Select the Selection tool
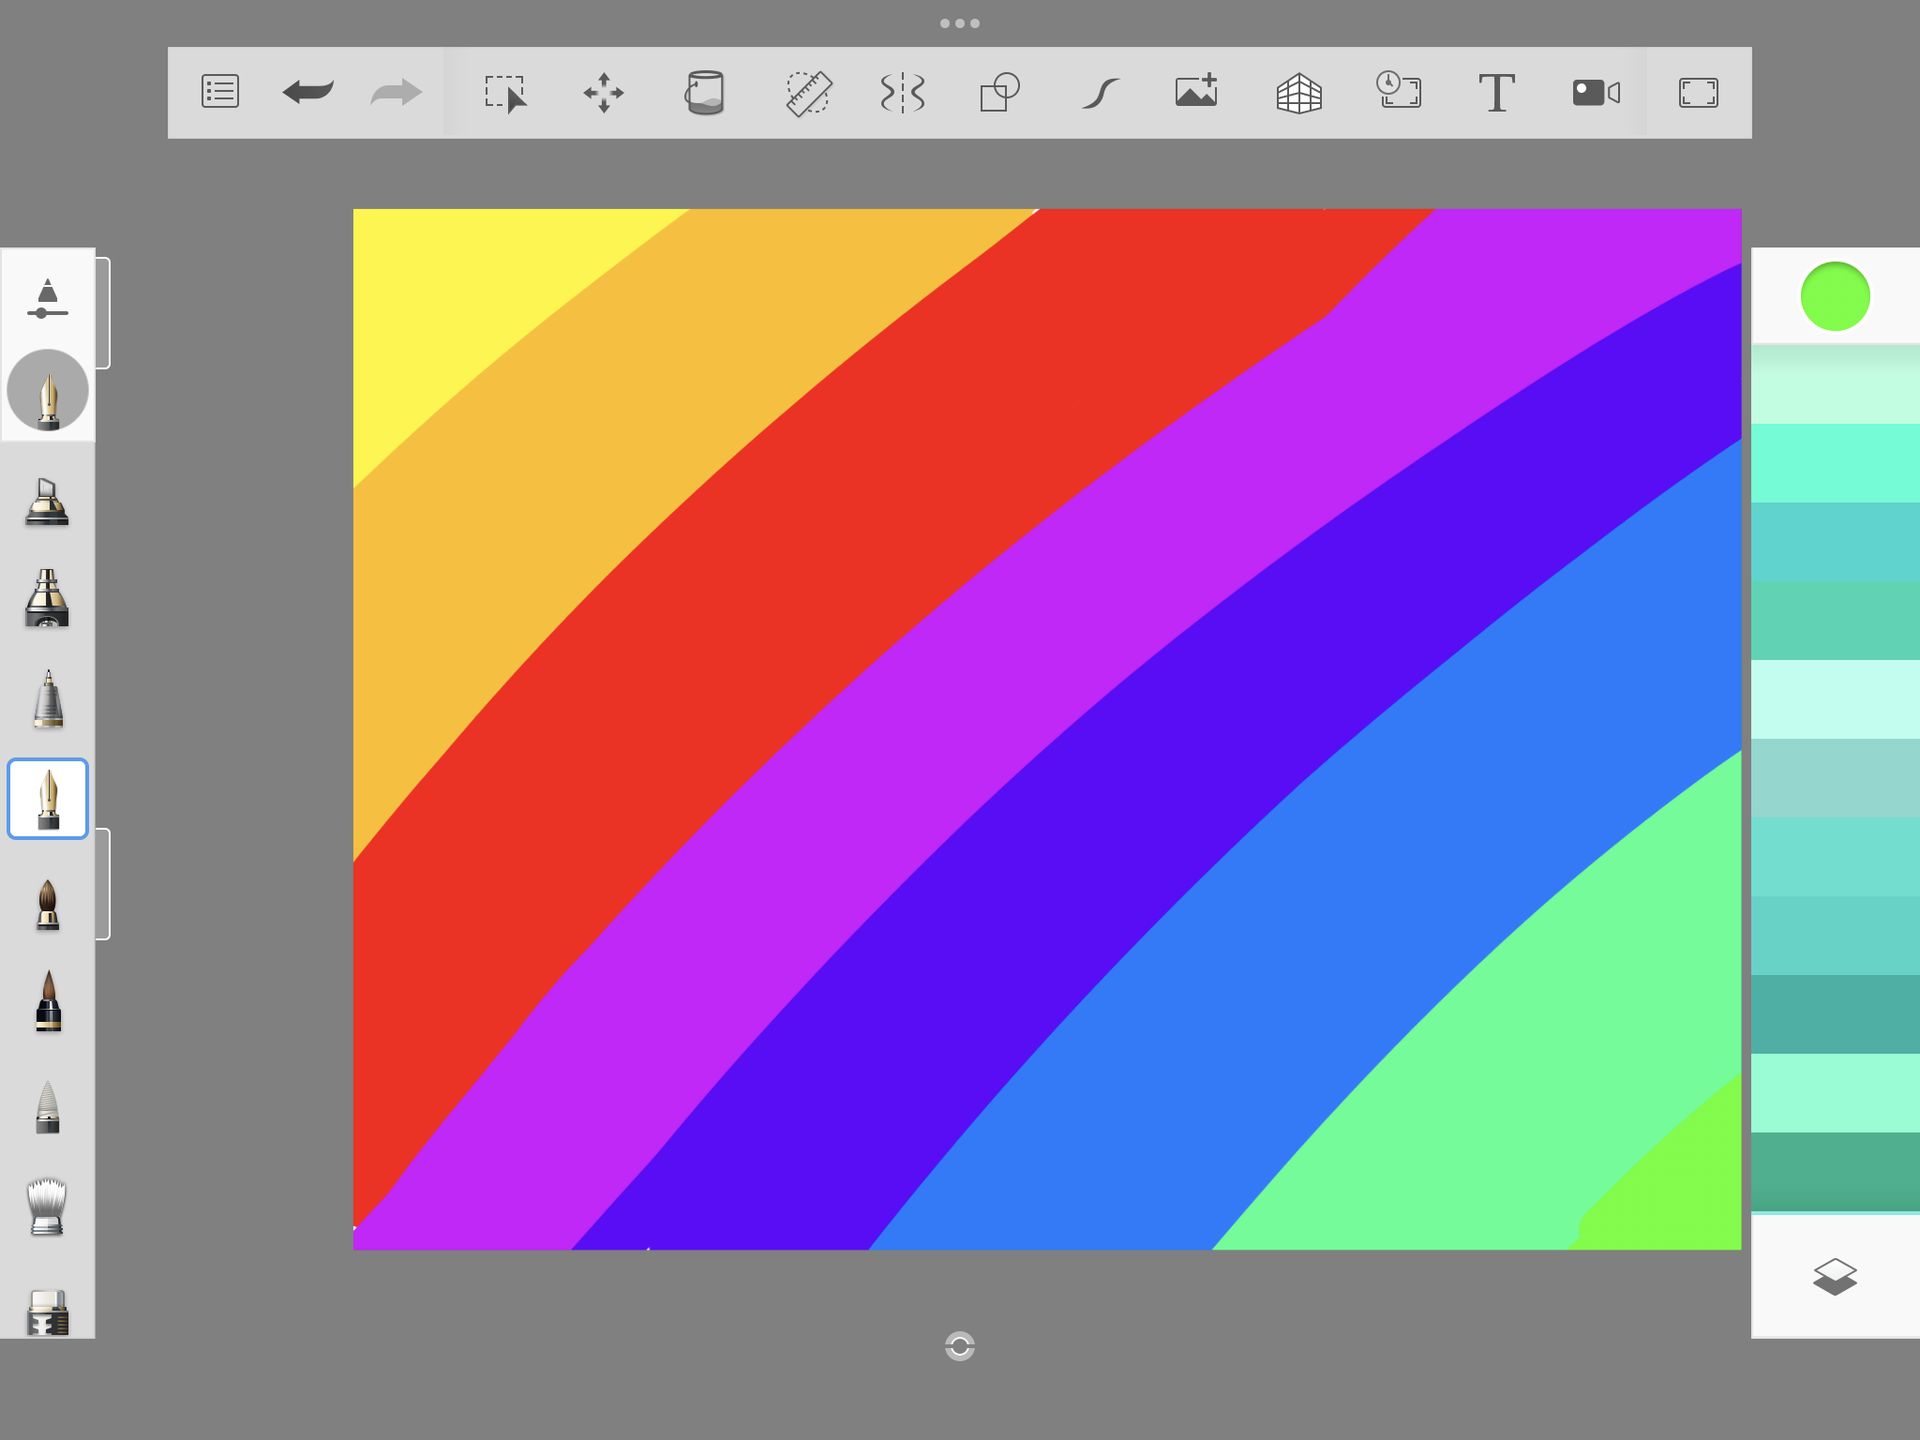 coord(505,93)
